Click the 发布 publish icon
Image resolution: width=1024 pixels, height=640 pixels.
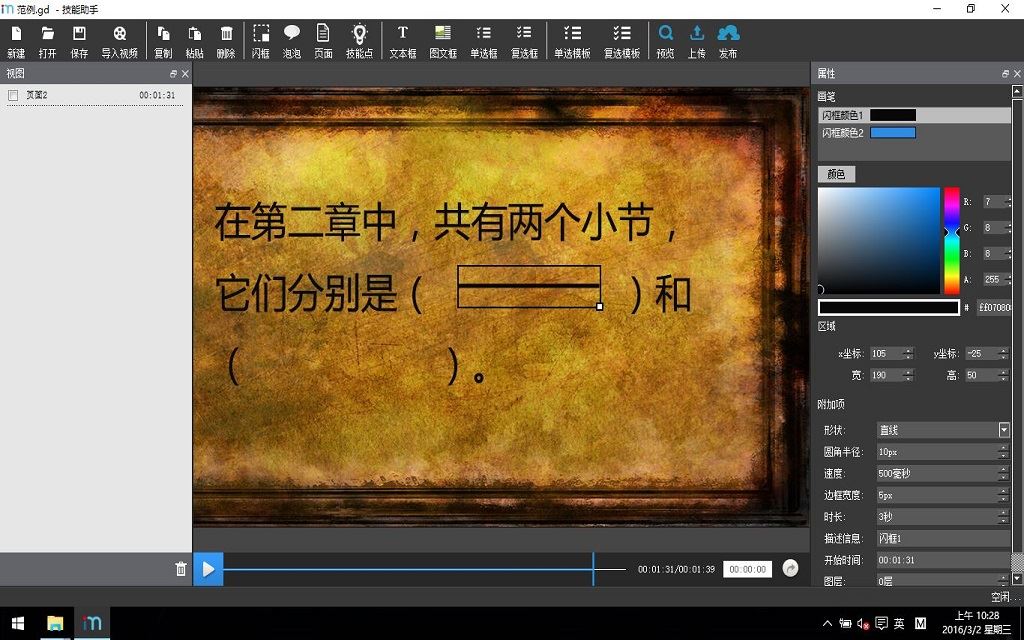tap(728, 41)
